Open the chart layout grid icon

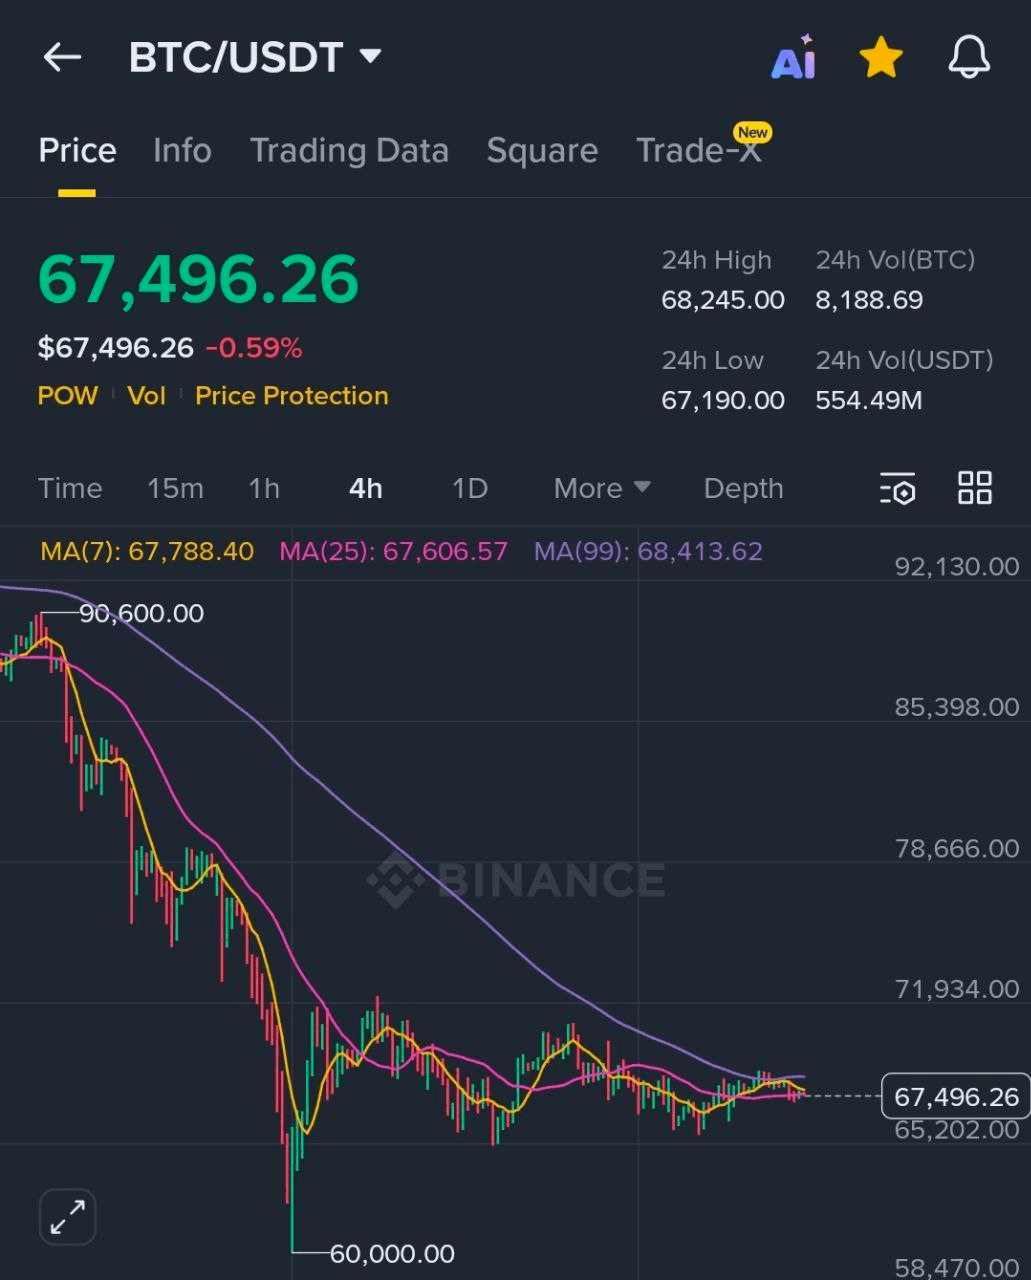[x=974, y=488]
